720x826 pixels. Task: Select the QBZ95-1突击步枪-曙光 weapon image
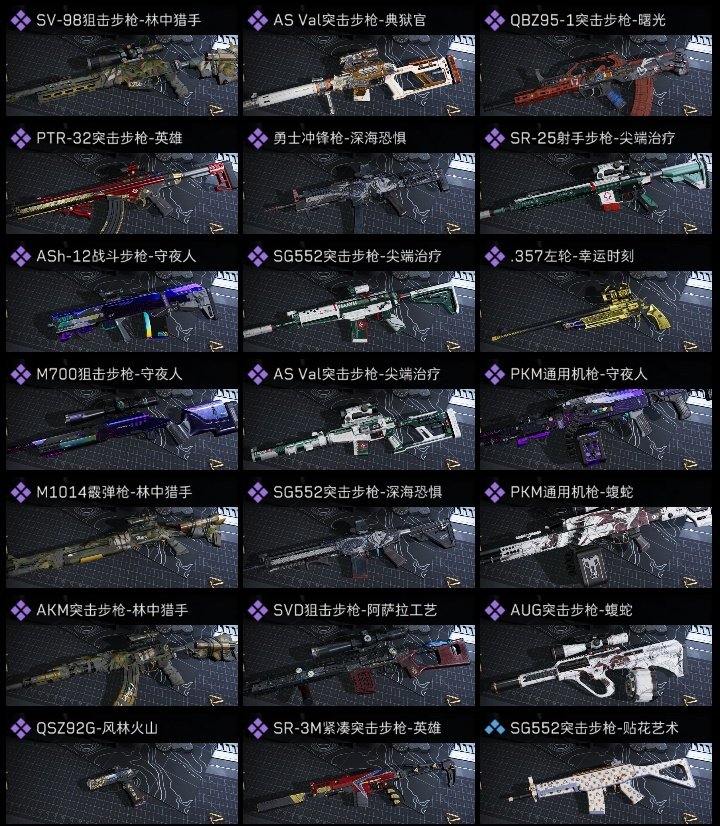(x=596, y=75)
